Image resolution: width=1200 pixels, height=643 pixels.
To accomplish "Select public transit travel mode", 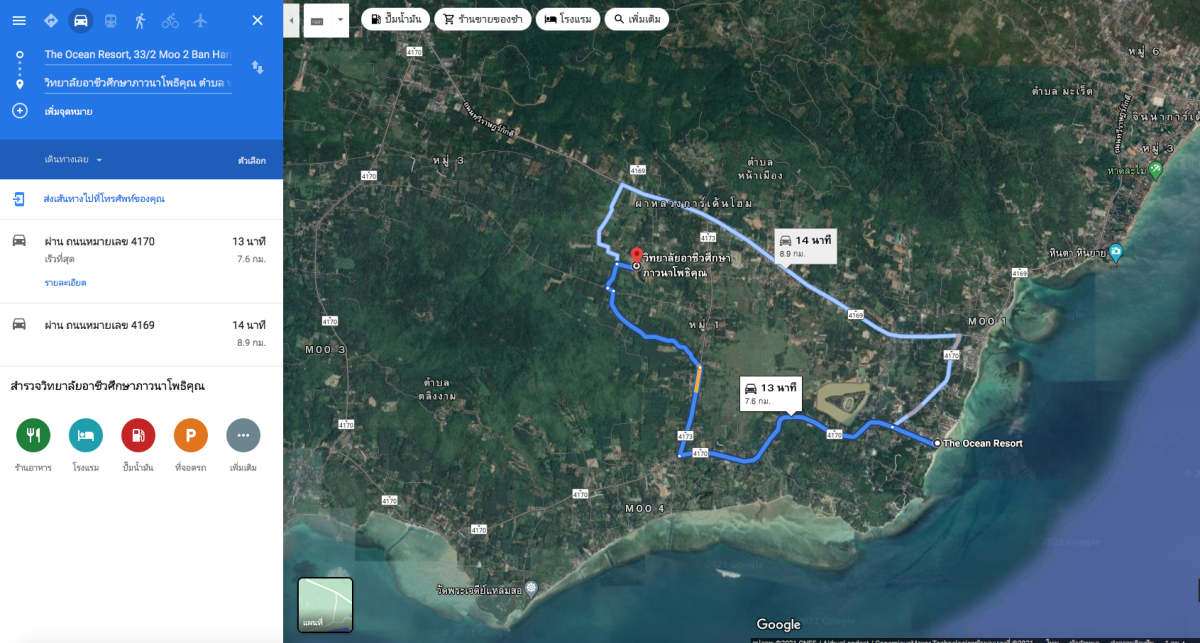I will coord(110,20).
